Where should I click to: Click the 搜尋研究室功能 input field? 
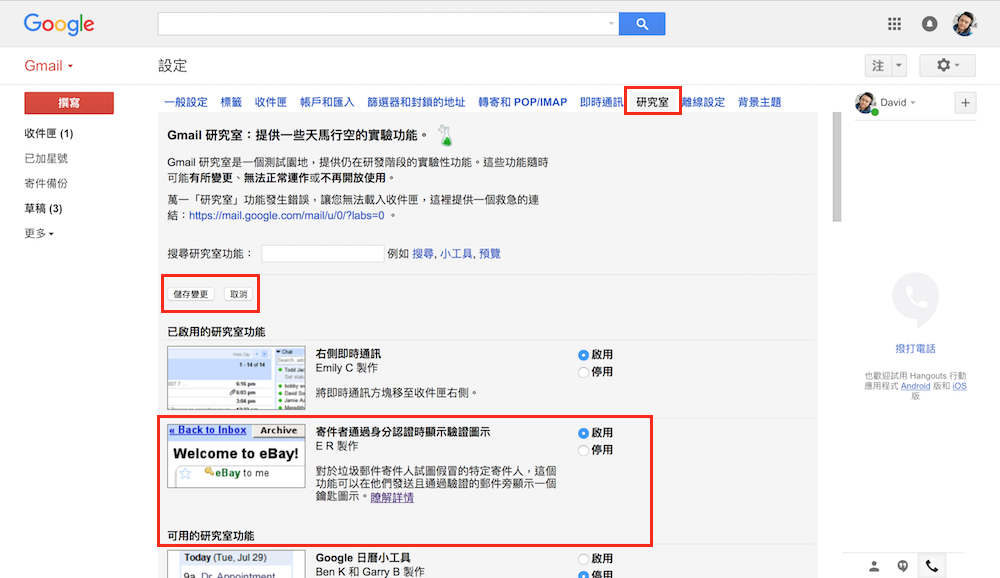tap(322, 254)
